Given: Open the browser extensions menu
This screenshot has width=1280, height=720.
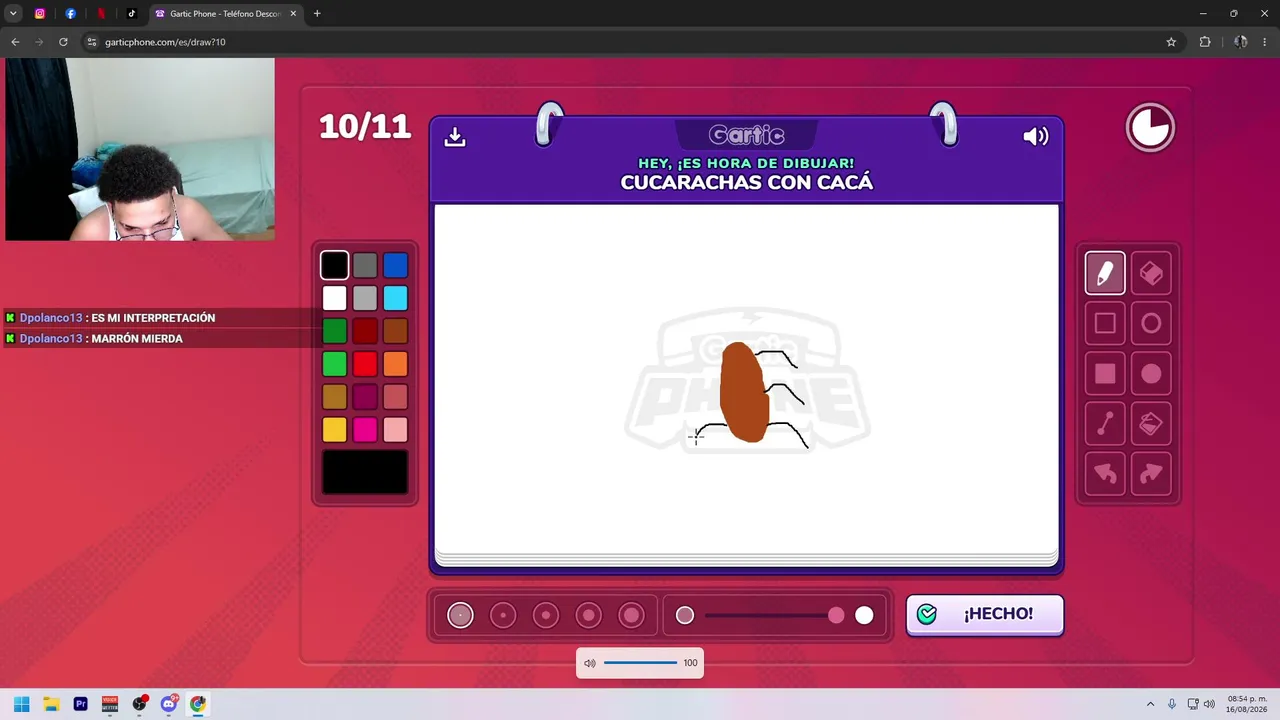Looking at the screenshot, I should (1205, 42).
